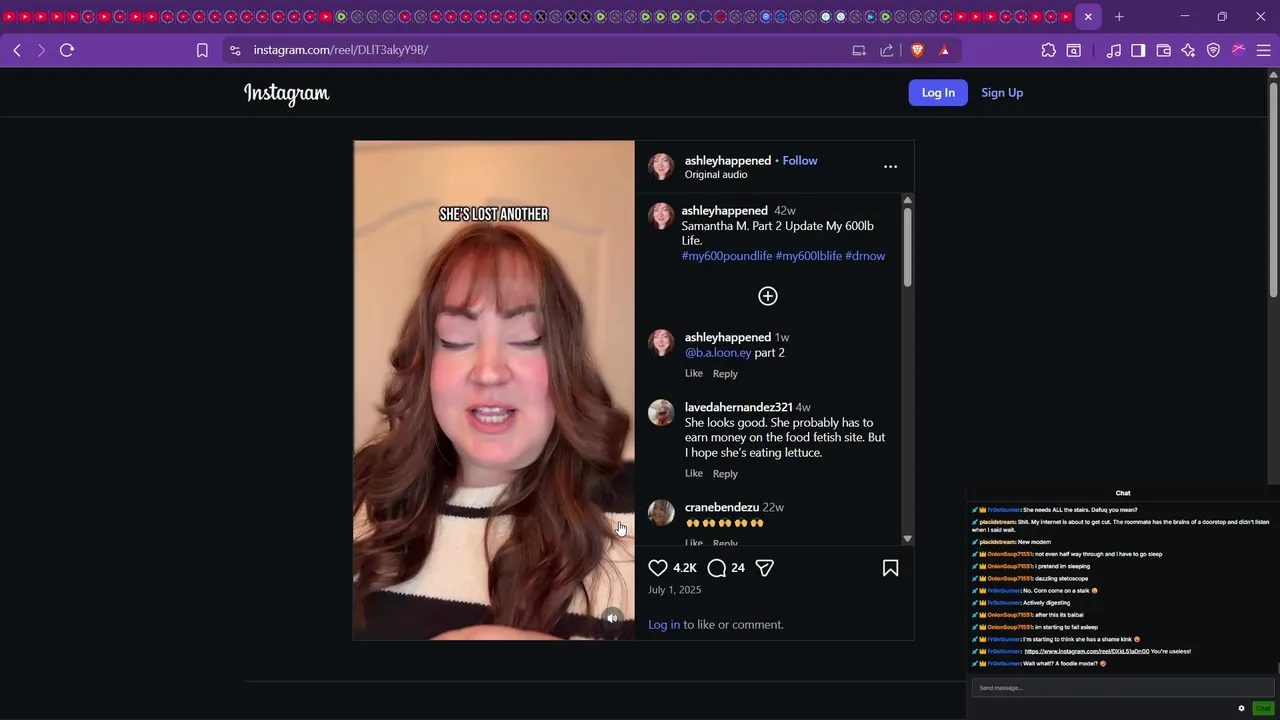The image size is (1280, 720).
Task: Toggle the browser sidebar panel icon
Action: (1138, 50)
